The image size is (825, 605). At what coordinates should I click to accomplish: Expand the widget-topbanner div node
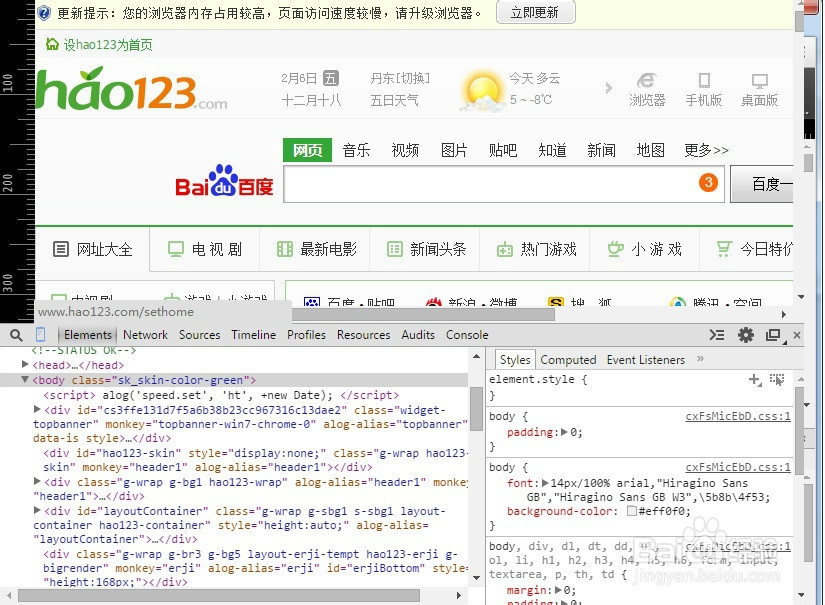coord(37,409)
